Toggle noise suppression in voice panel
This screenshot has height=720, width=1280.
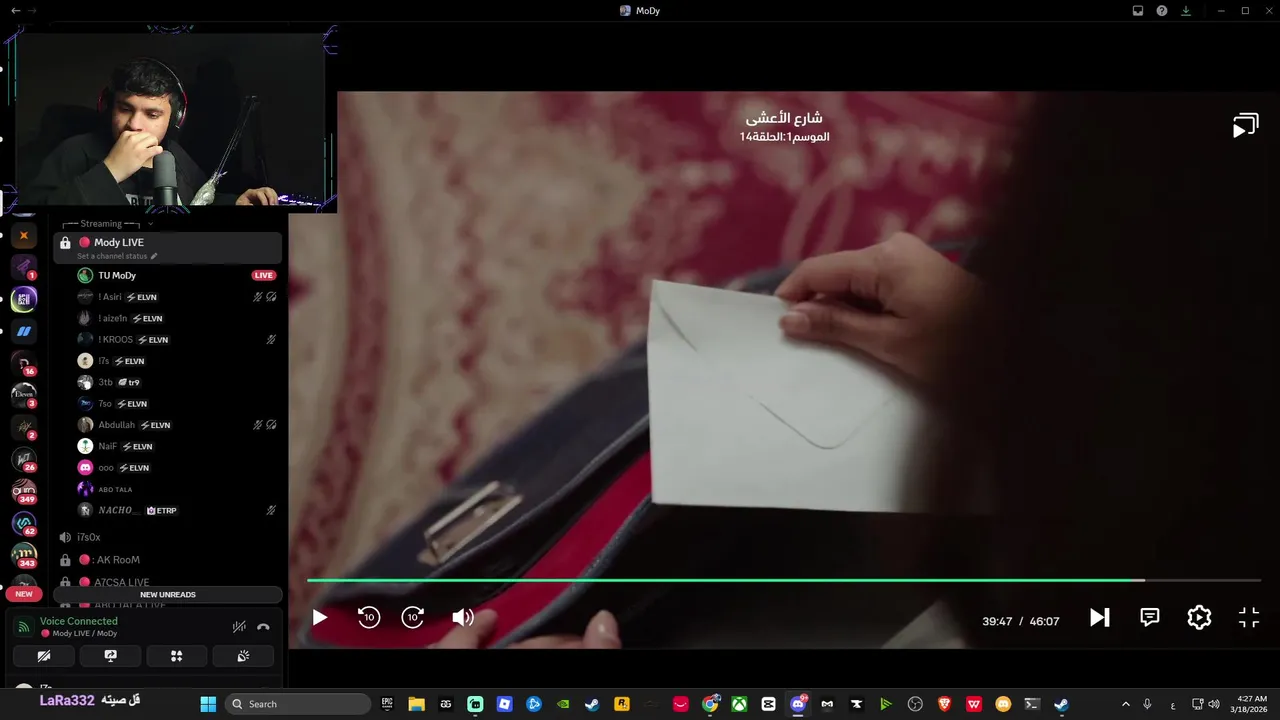pos(239,627)
